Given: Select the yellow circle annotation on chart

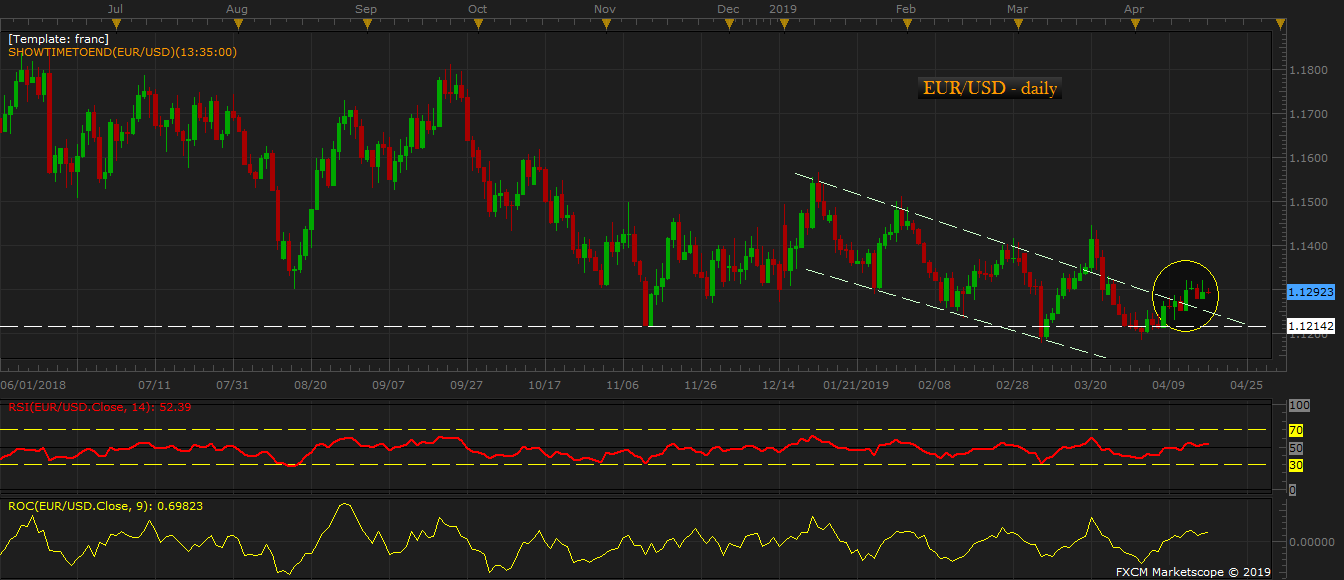Looking at the screenshot, I should pyautogui.click(x=1186, y=296).
